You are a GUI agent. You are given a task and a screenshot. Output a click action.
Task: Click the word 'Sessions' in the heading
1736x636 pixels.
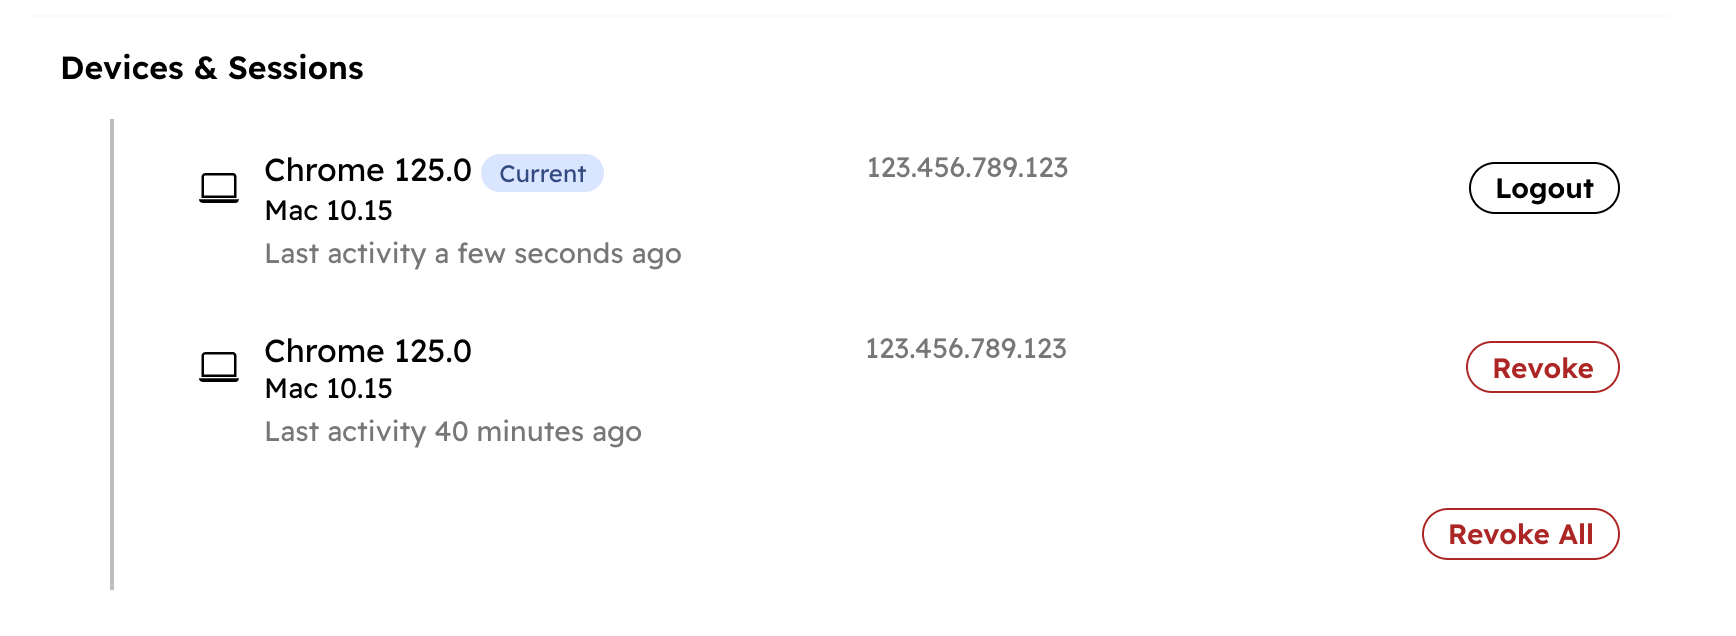tap(295, 68)
